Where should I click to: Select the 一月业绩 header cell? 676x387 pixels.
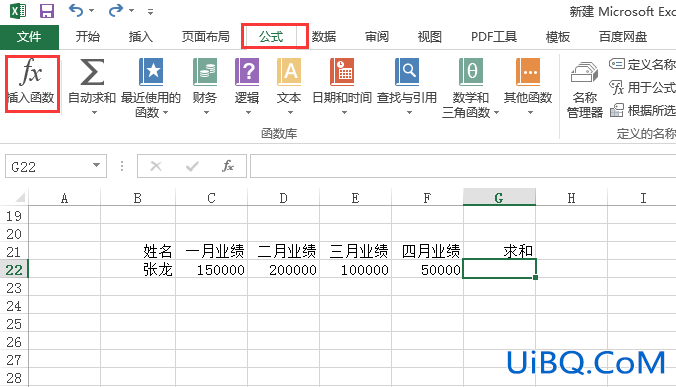coord(212,251)
